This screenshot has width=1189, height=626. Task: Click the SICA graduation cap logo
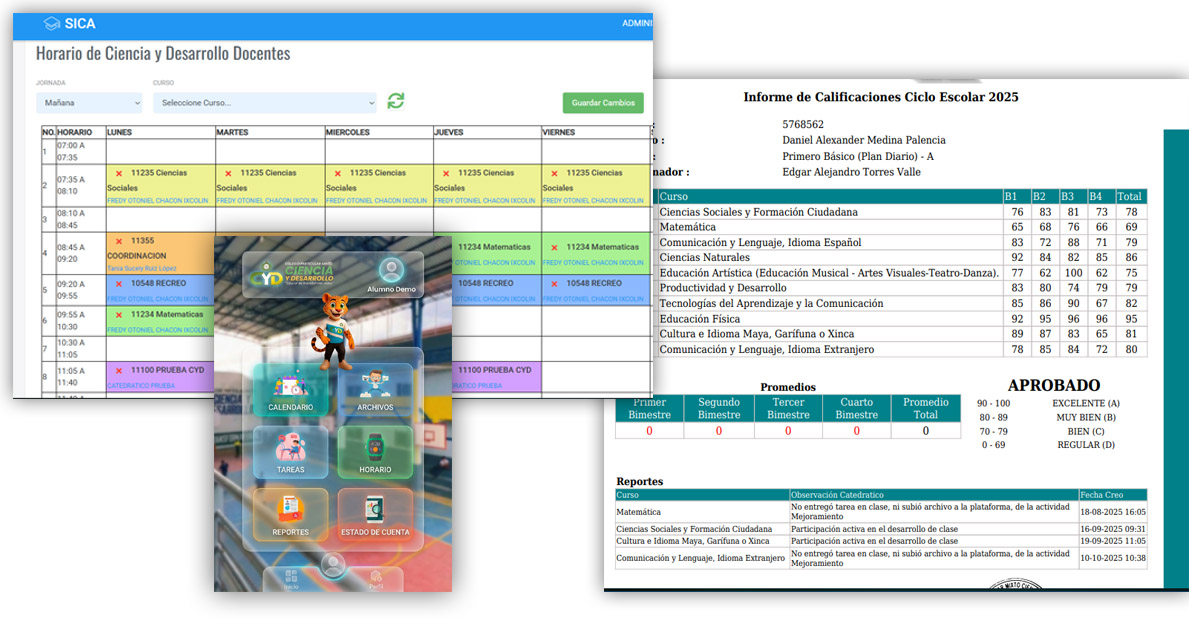[52, 24]
